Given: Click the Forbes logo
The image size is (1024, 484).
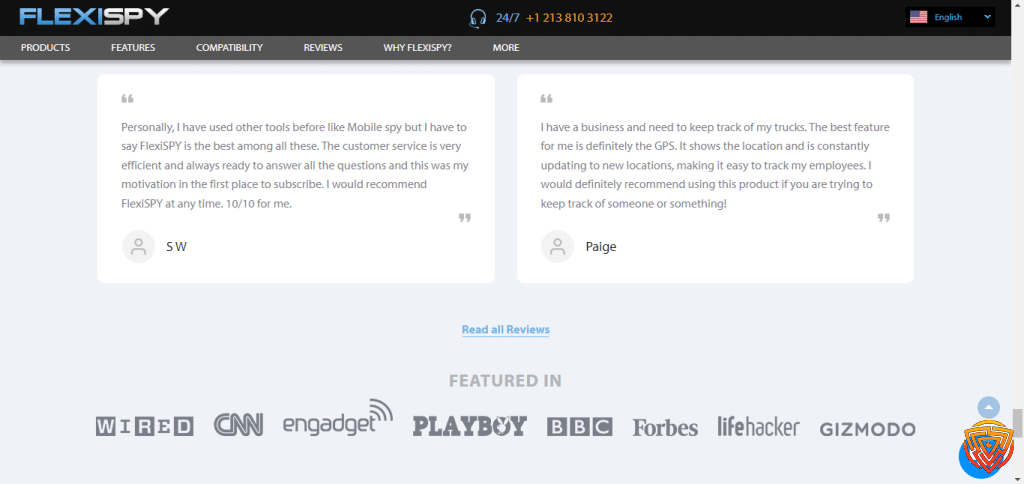Looking at the screenshot, I should pos(665,427).
